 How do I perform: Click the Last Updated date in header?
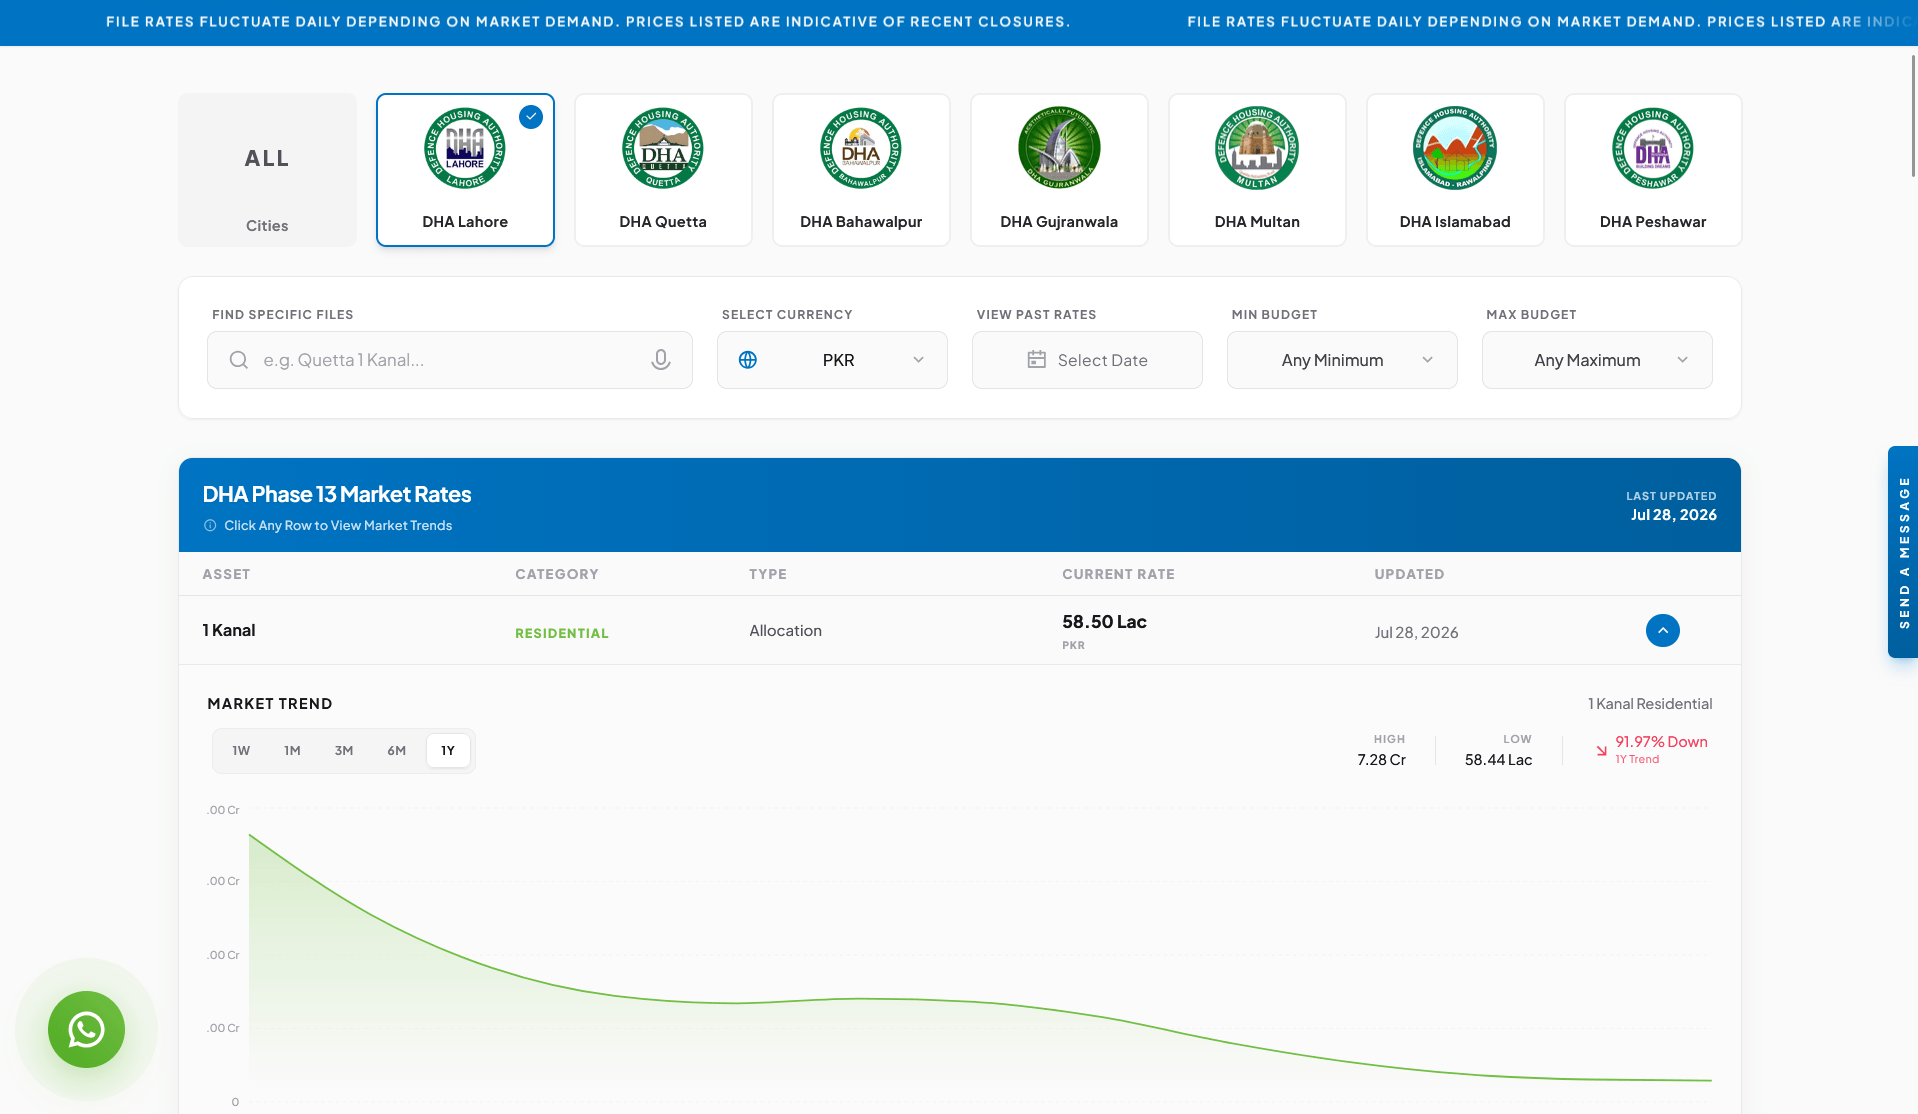(x=1673, y=515)
